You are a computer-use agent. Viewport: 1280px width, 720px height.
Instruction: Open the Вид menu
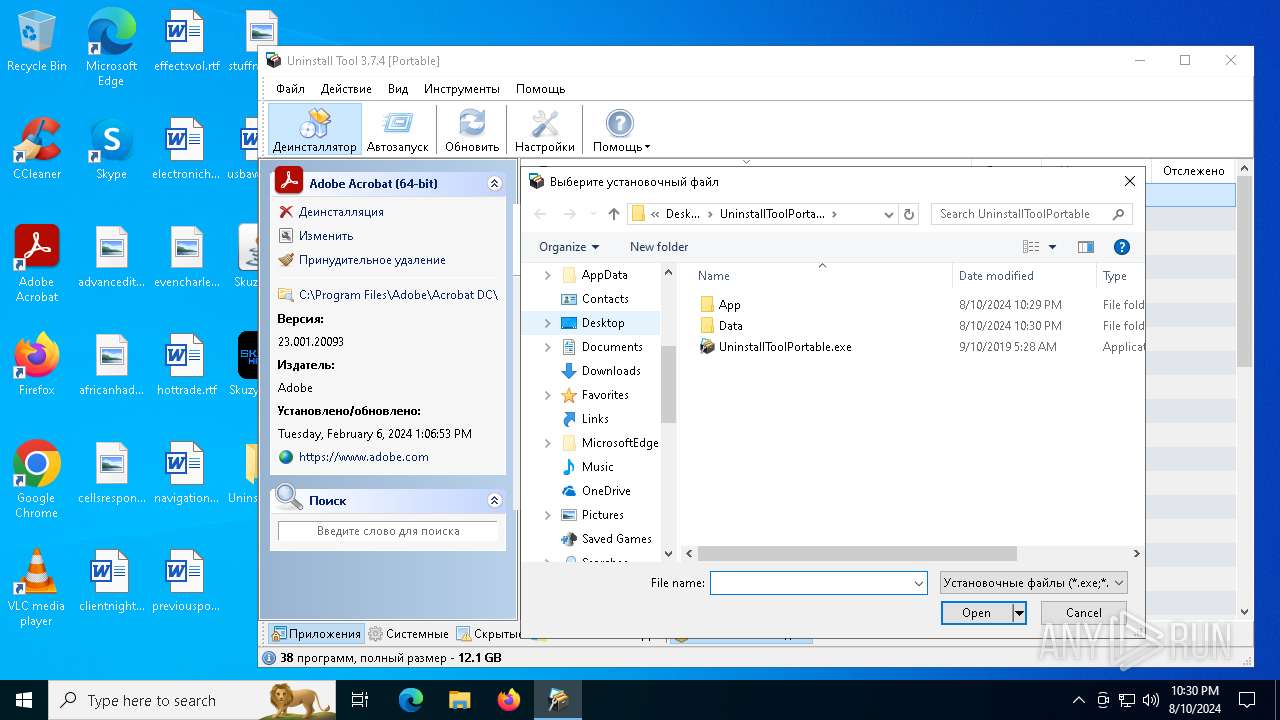pyautogui.click(x=398, y=89)
